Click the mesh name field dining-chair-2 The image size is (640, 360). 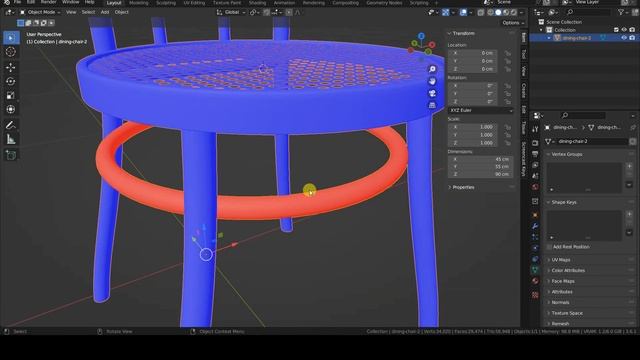coord(591,142)
